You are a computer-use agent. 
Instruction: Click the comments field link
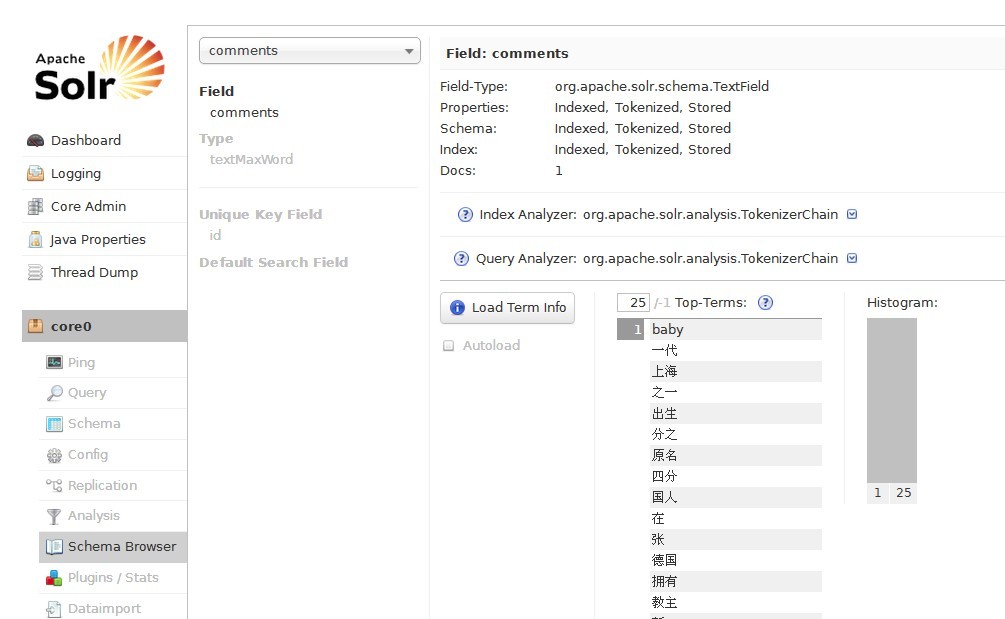[244, 113]
